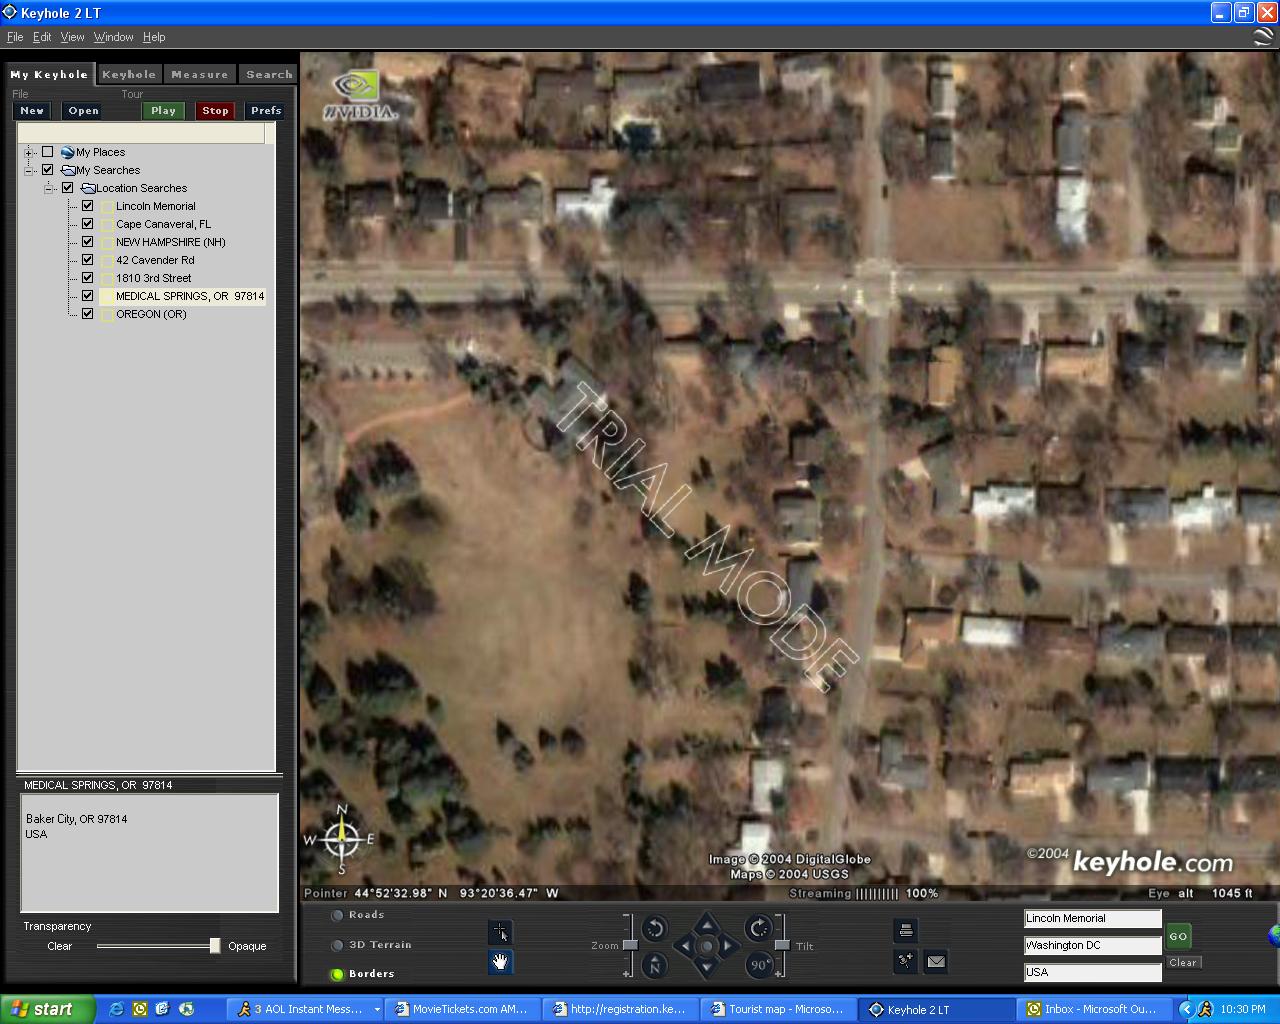Reset the view to north

pos(655,965)
